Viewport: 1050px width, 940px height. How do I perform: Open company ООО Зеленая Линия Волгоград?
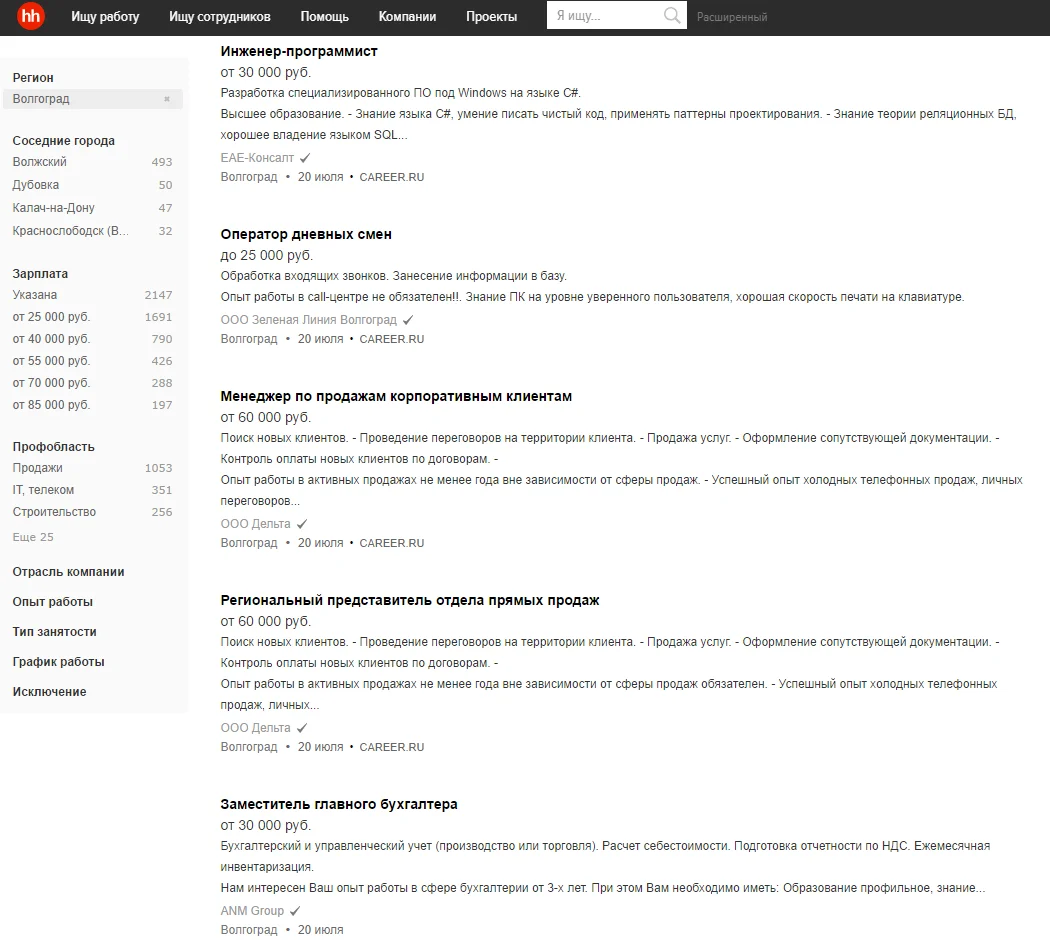[309, 320]
